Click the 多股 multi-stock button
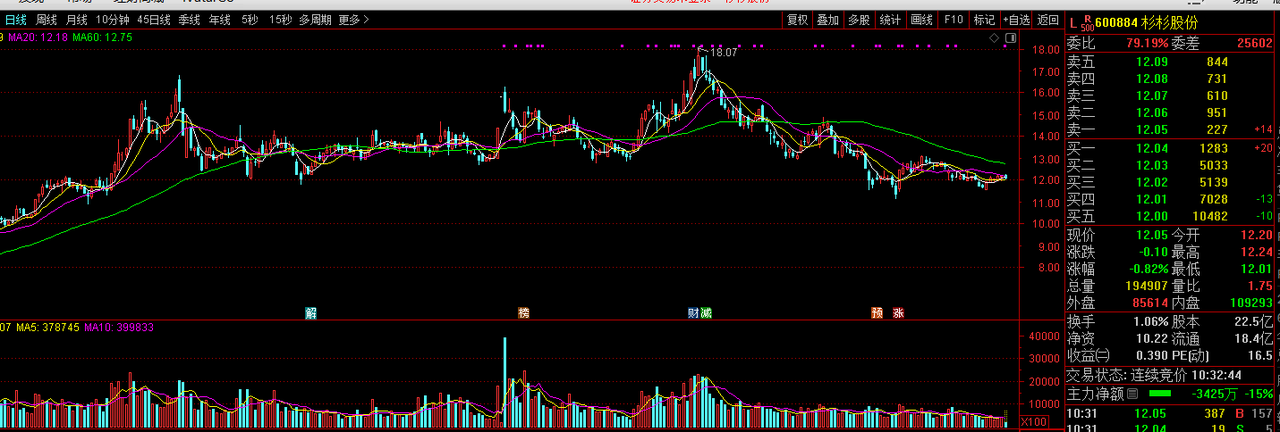The height and width of the screenshot is (432, 1280). click(859, 19)
